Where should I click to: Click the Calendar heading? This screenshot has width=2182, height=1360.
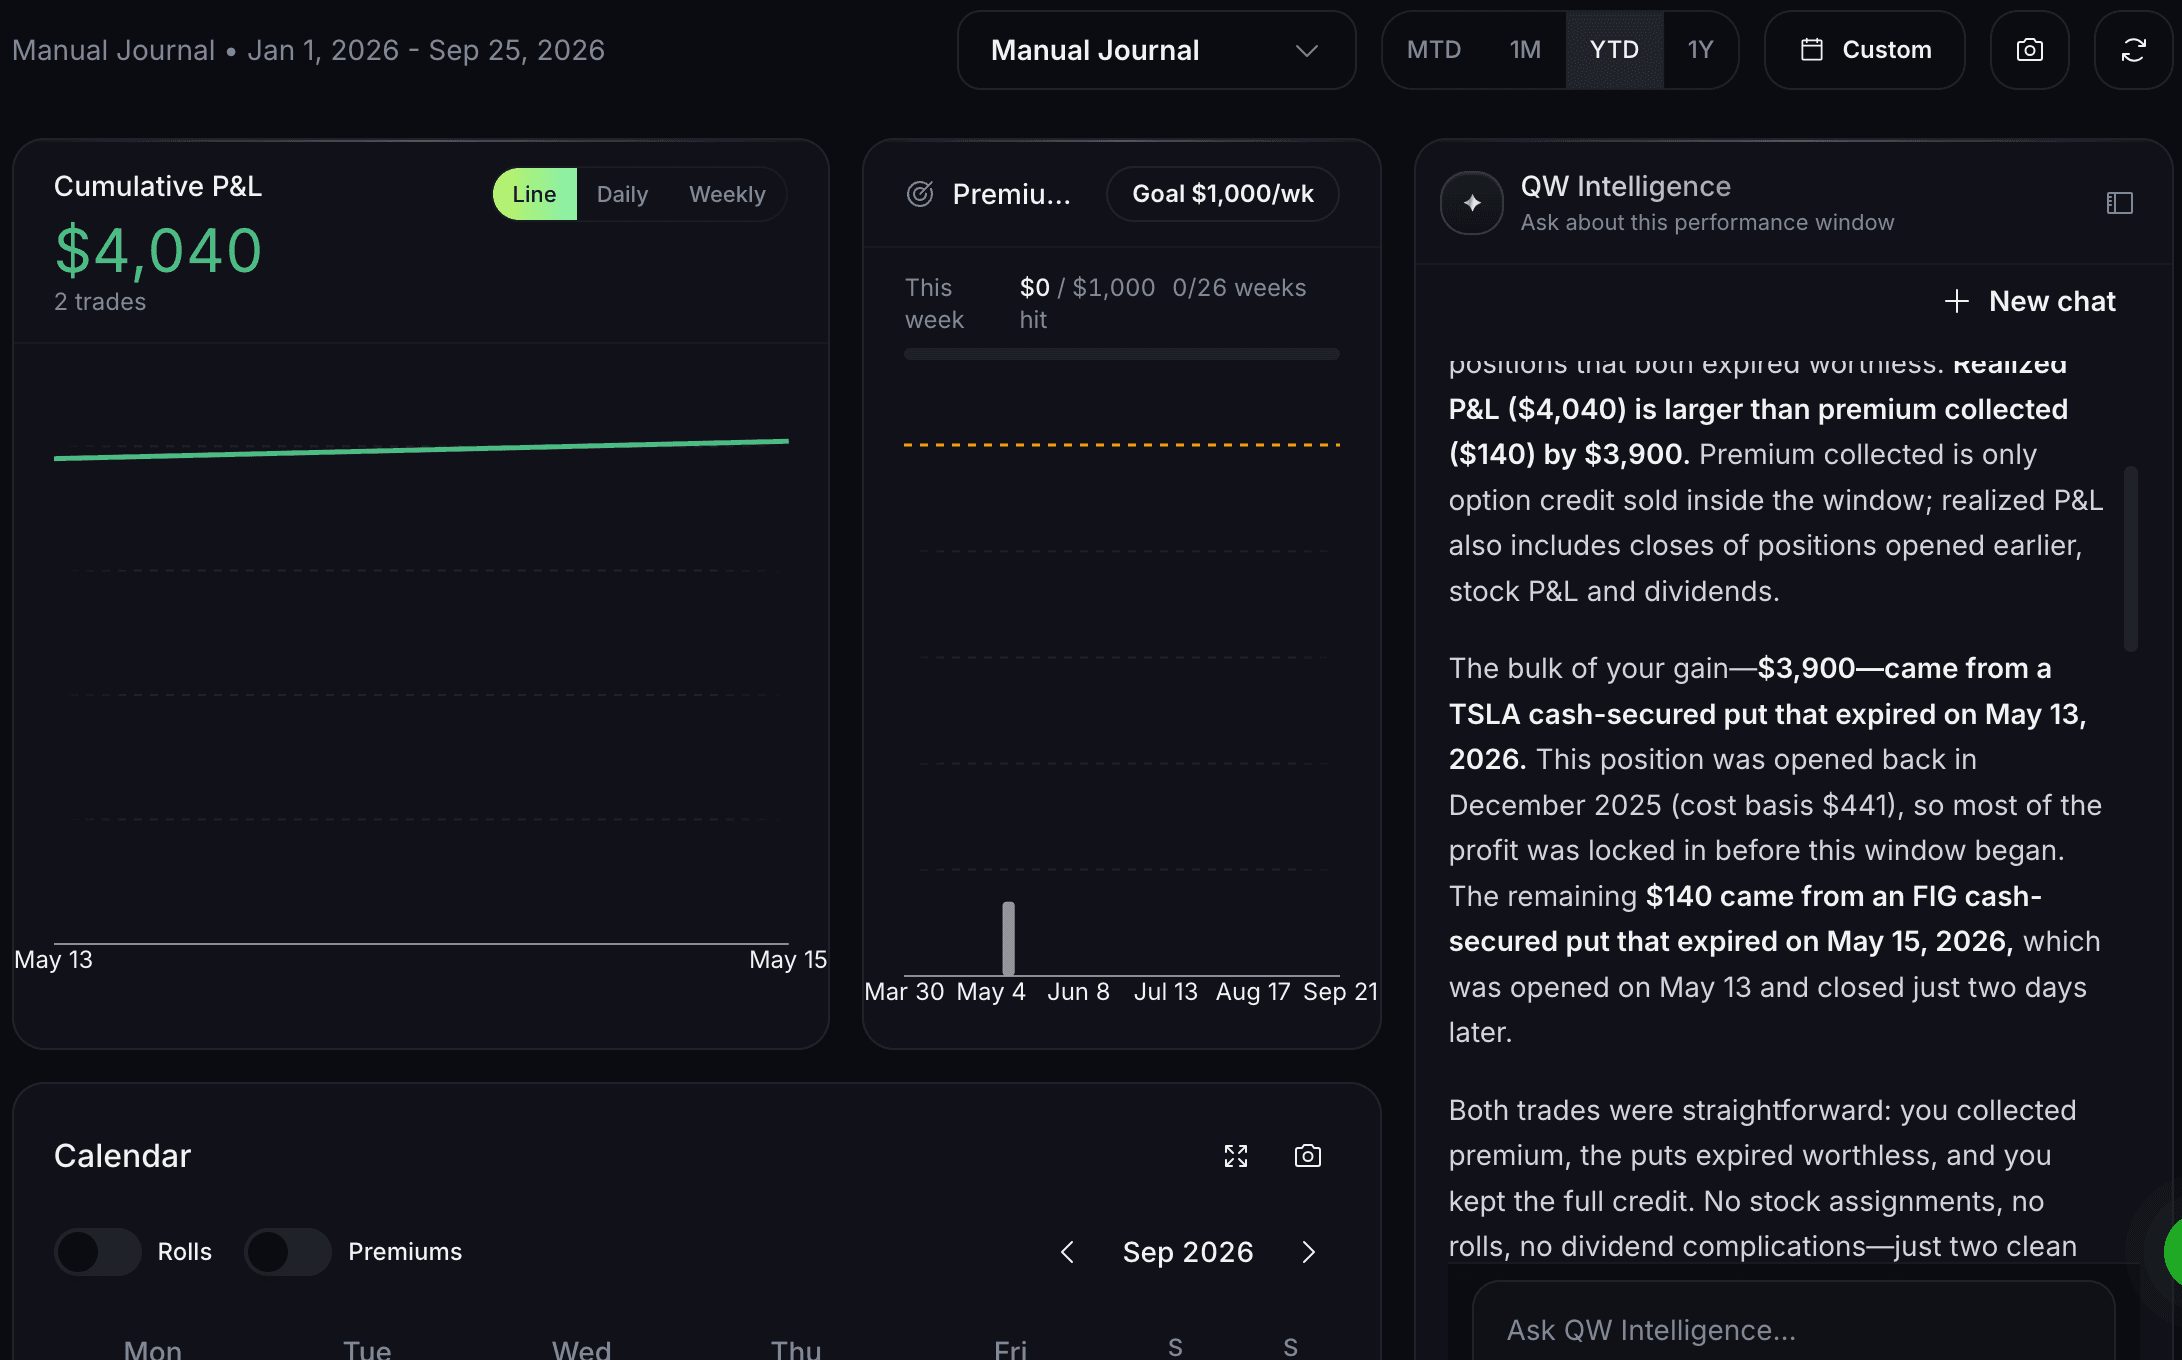pos(122,1156)
